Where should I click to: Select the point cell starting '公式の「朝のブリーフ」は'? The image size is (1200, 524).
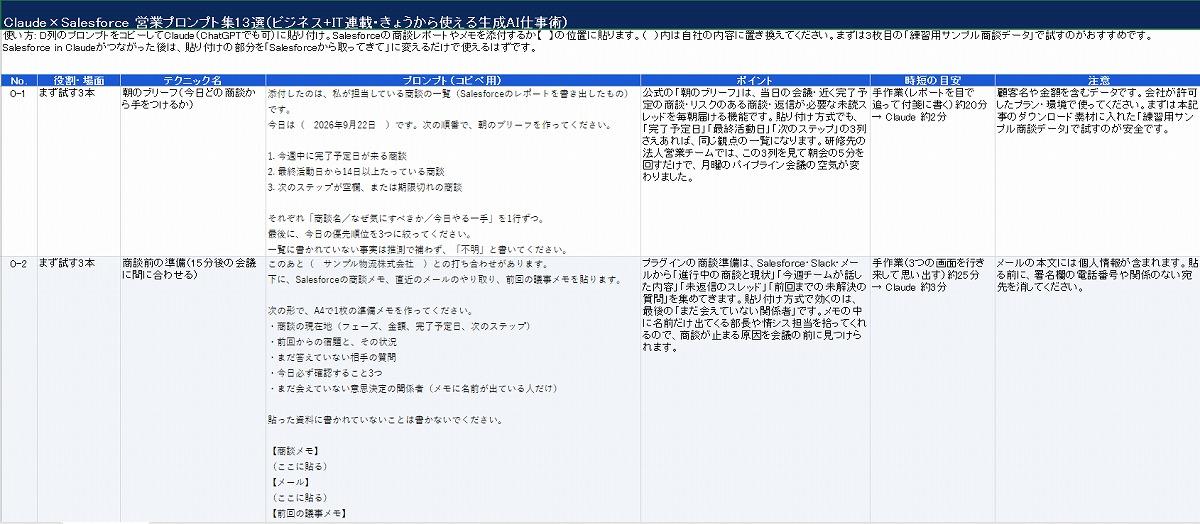[753, 170]
